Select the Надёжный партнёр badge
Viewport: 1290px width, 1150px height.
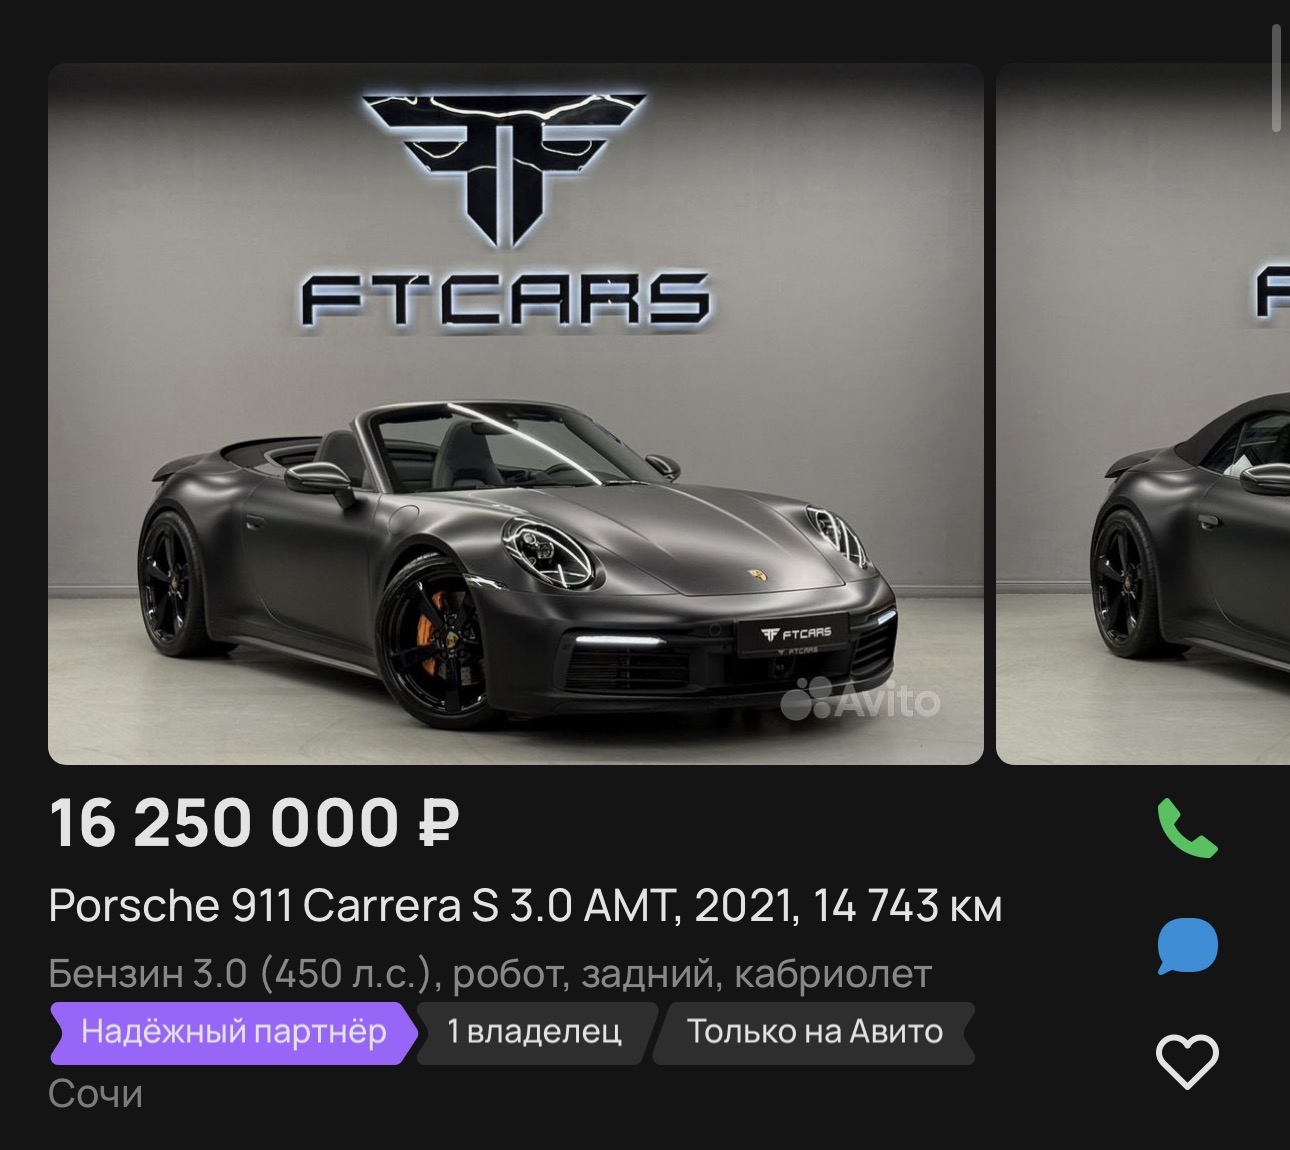coord(233,1032)
